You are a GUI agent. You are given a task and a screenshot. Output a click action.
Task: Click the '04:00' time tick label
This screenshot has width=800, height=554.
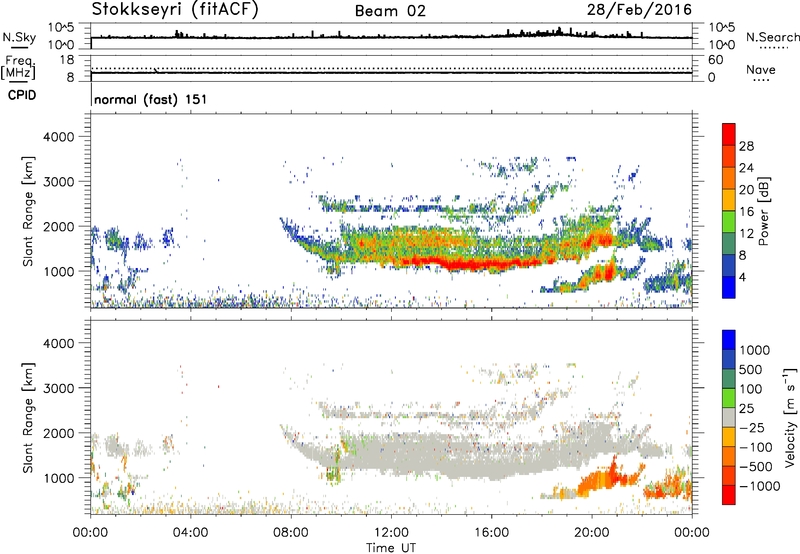click(191, 533)
